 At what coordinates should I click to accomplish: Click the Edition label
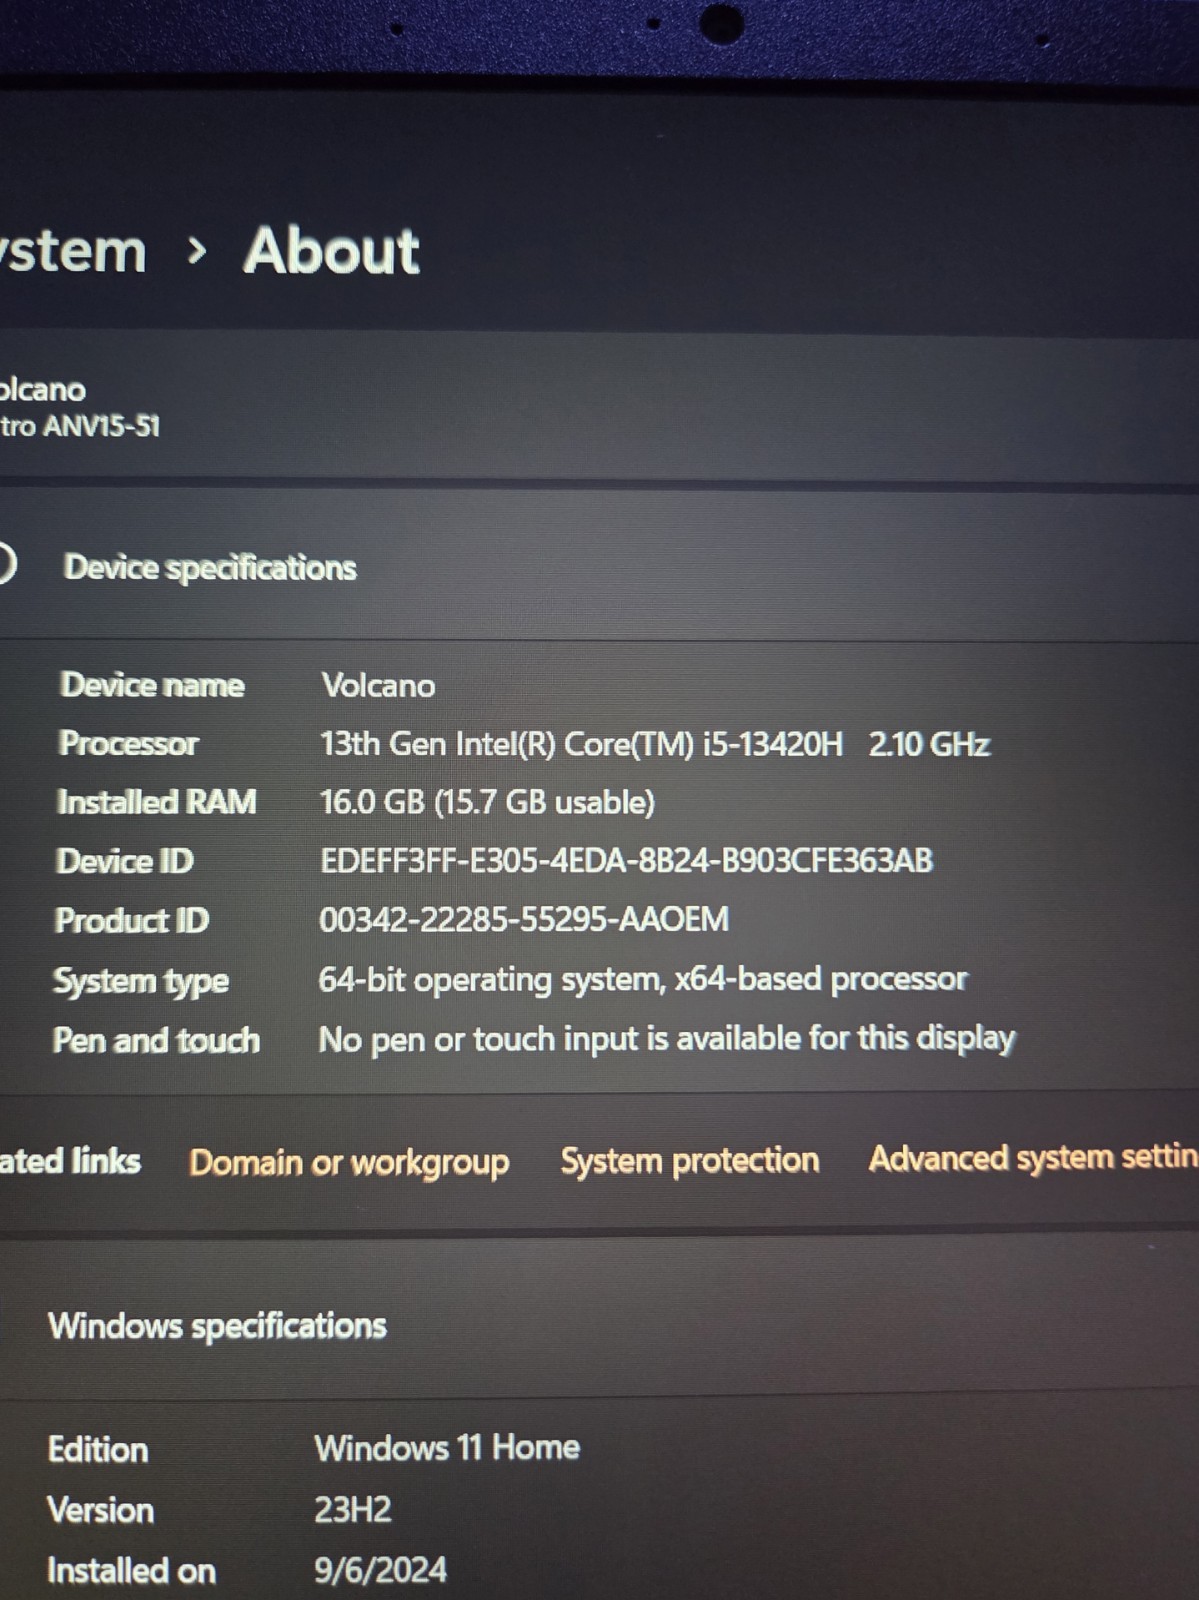98,1450
